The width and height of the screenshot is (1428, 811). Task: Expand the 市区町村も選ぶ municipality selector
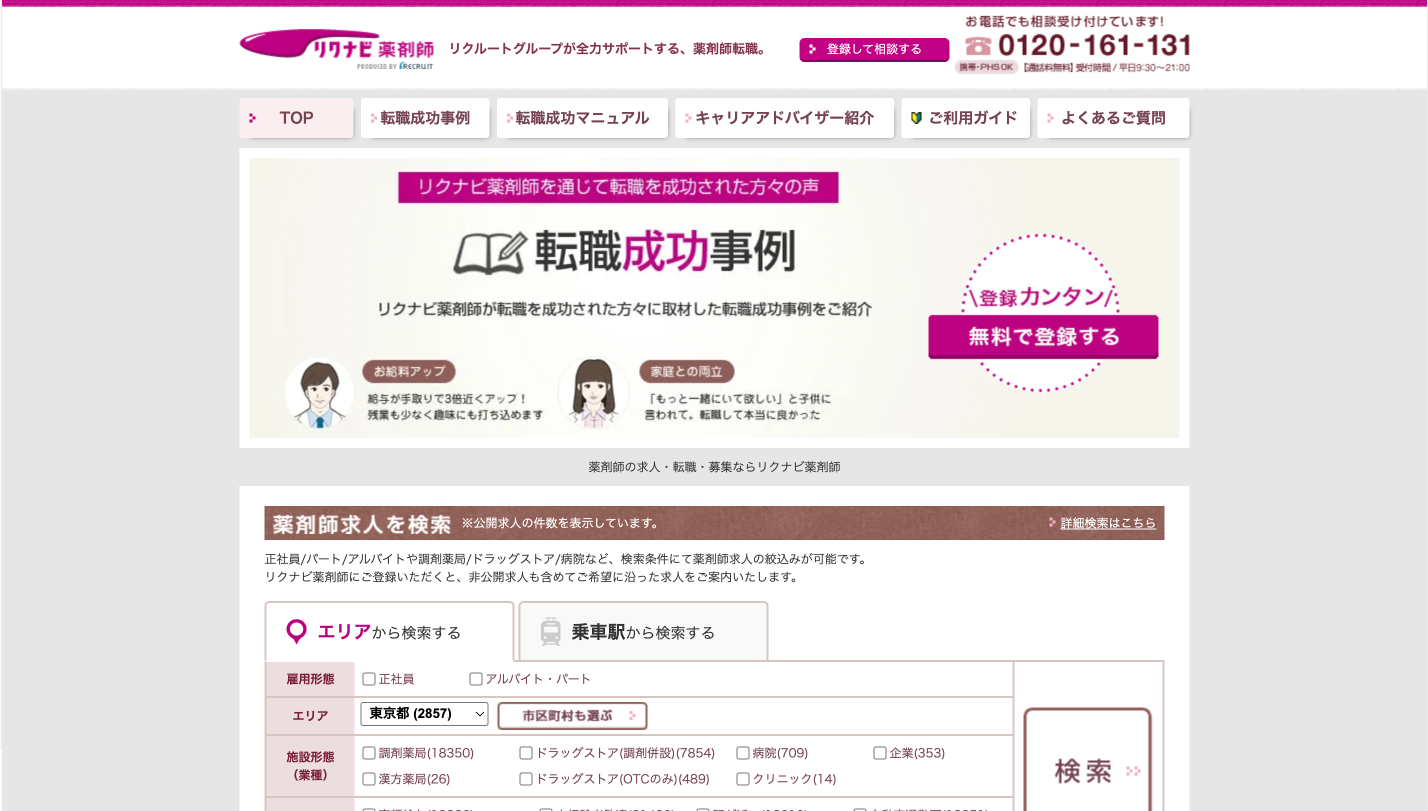[x=571, y=716]
